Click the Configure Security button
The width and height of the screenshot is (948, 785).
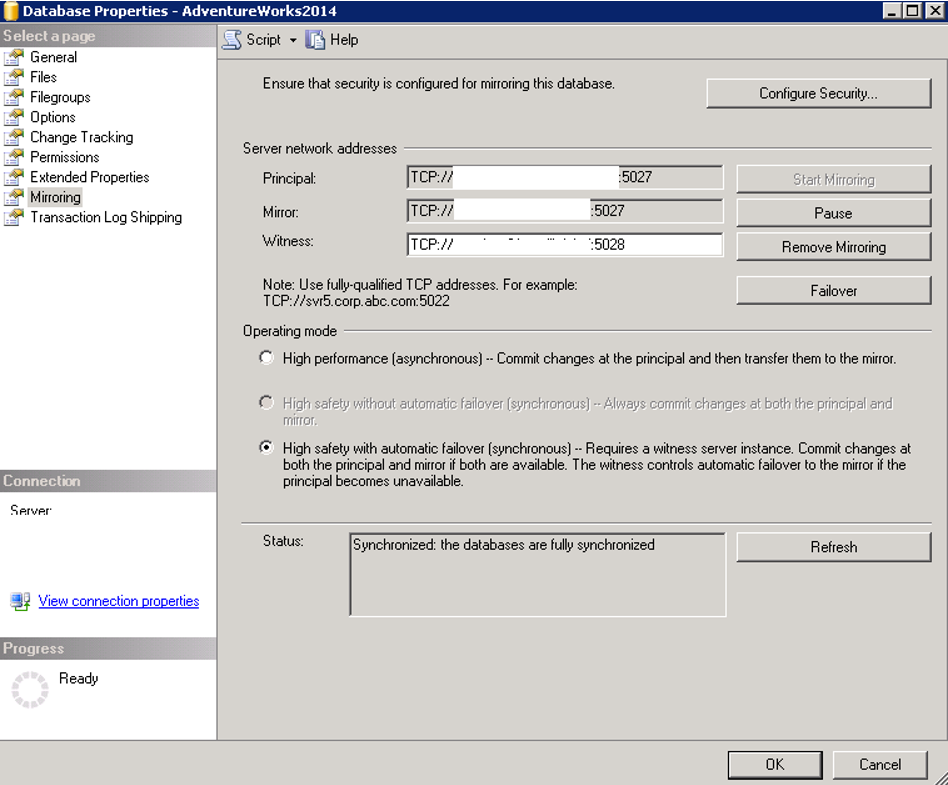pyautogui.click(x=819, y=94)
